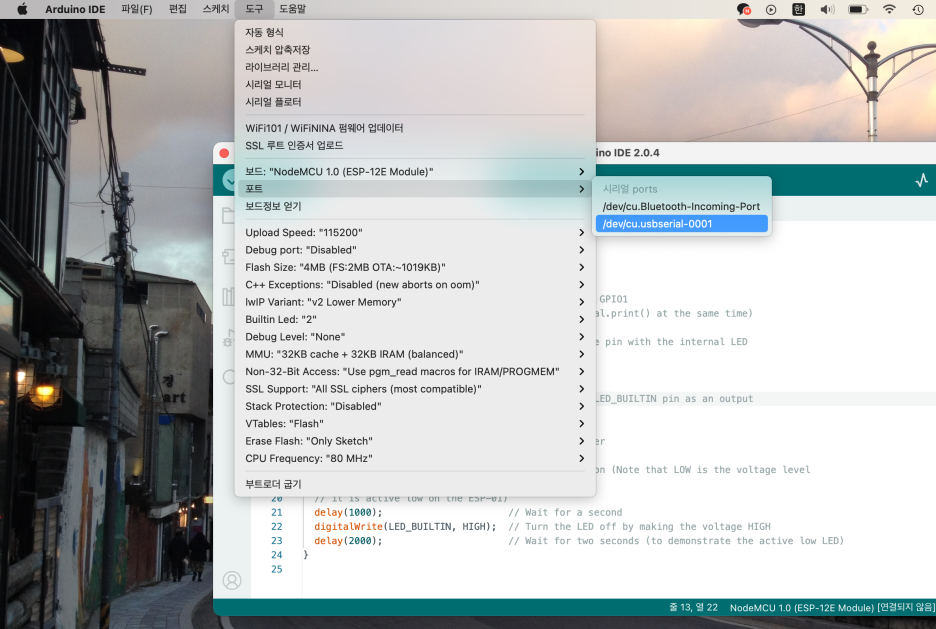This screenshot has width=936, height=629.
Task: Click the delay(1000); code on line 21
Action: click(348, 512)
